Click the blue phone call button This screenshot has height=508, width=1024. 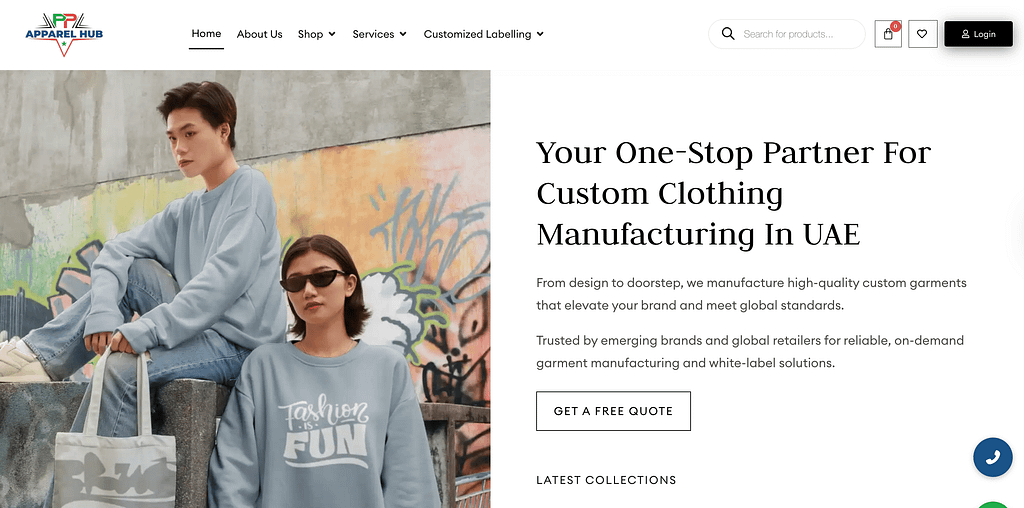992,457
